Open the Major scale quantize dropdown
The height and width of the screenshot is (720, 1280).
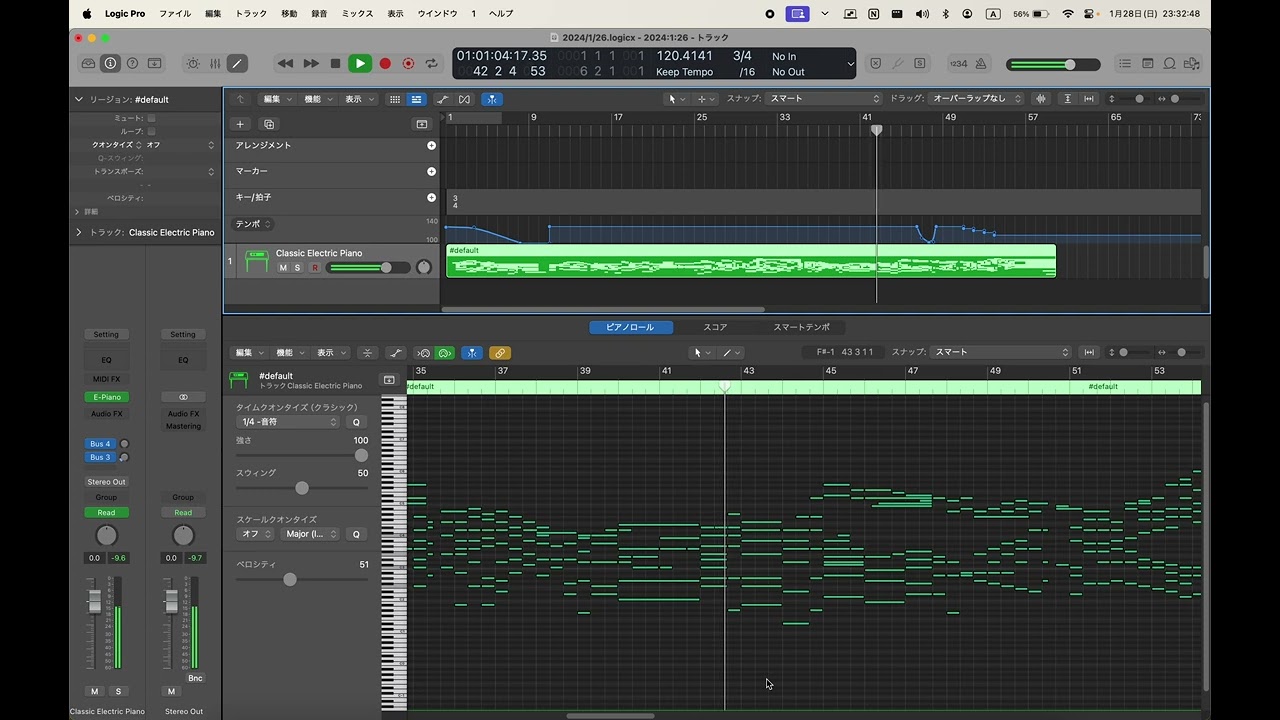click(x=312, y=534)
